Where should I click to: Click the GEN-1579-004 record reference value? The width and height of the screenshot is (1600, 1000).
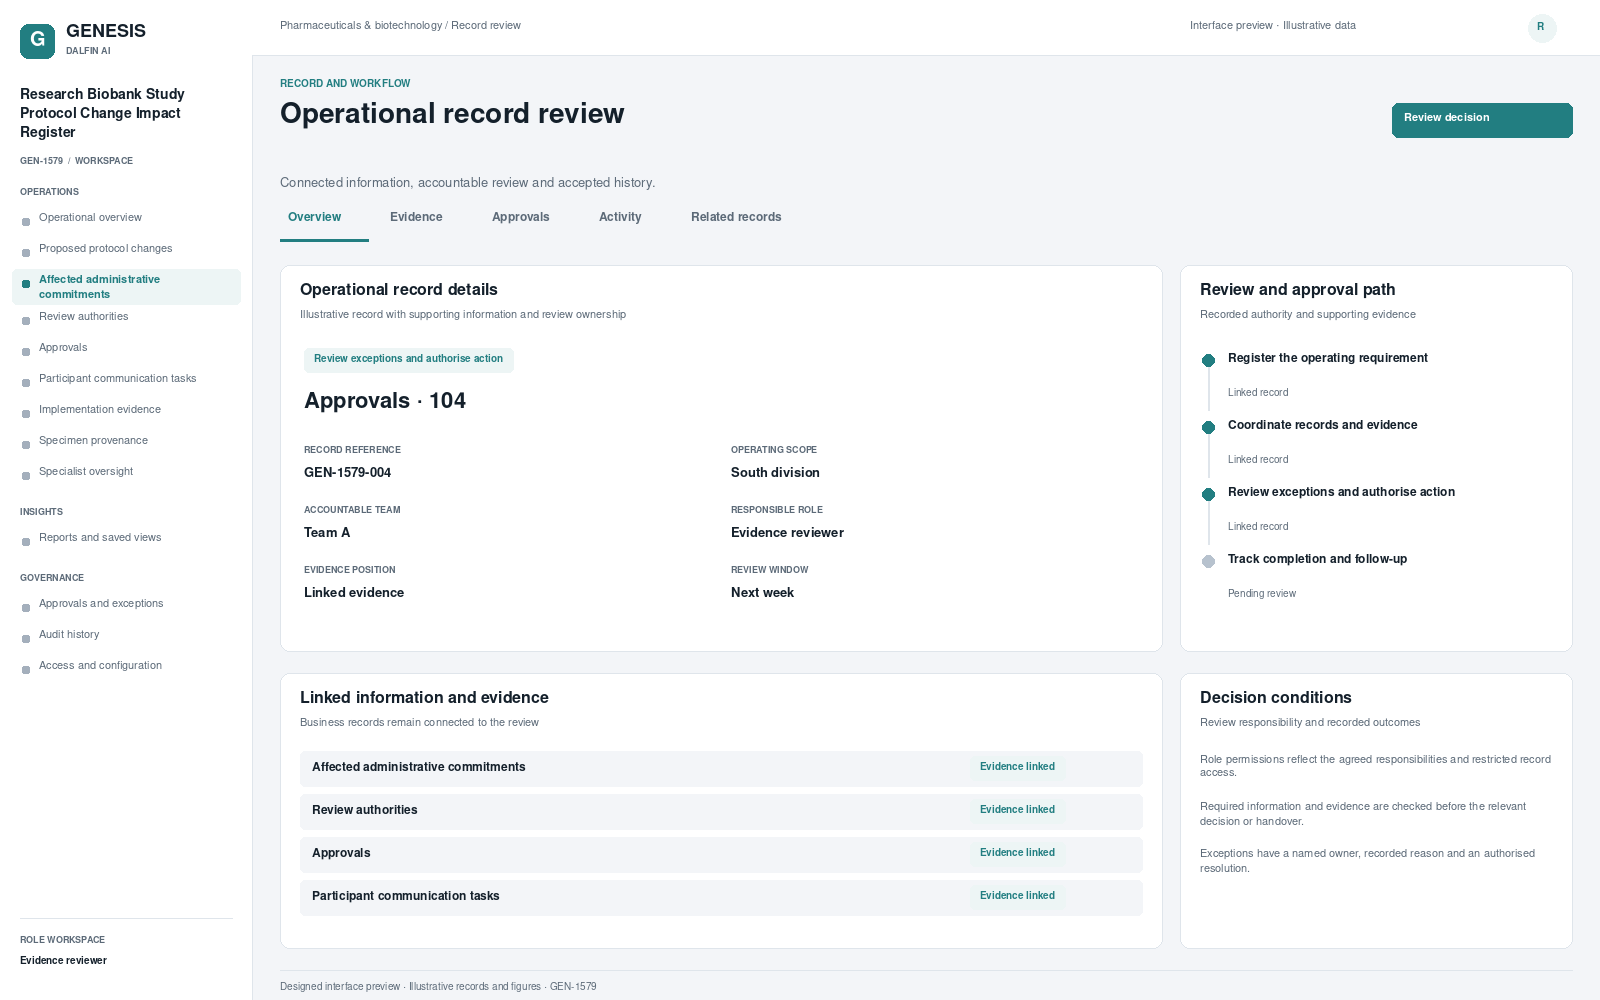347,473
